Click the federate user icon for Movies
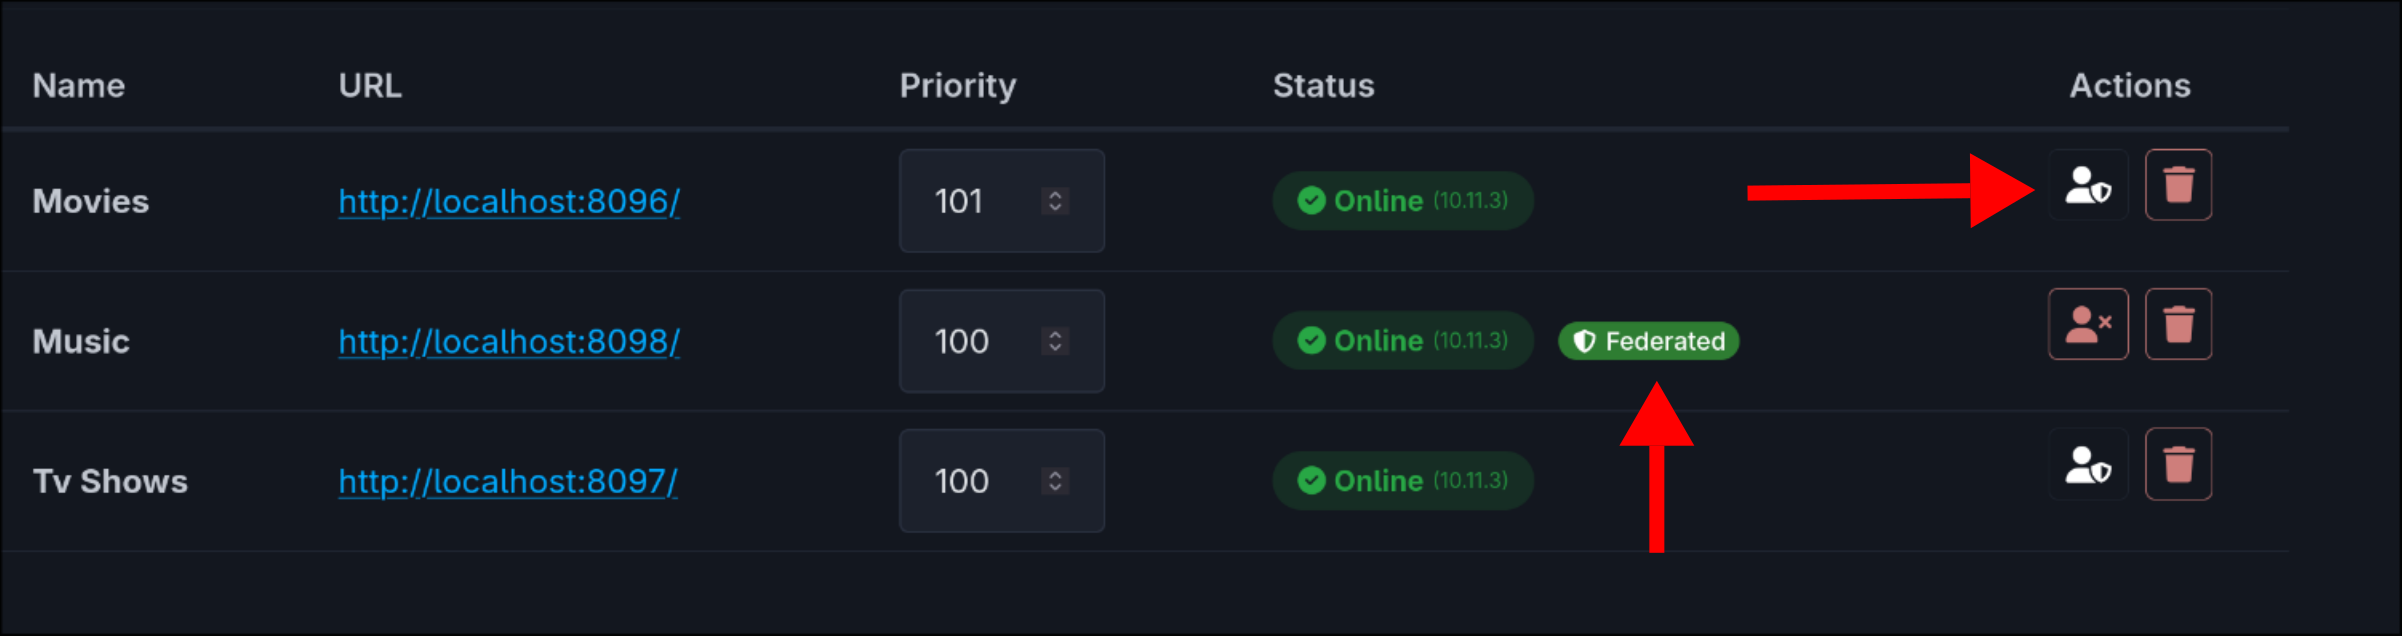 (2088, 185)
